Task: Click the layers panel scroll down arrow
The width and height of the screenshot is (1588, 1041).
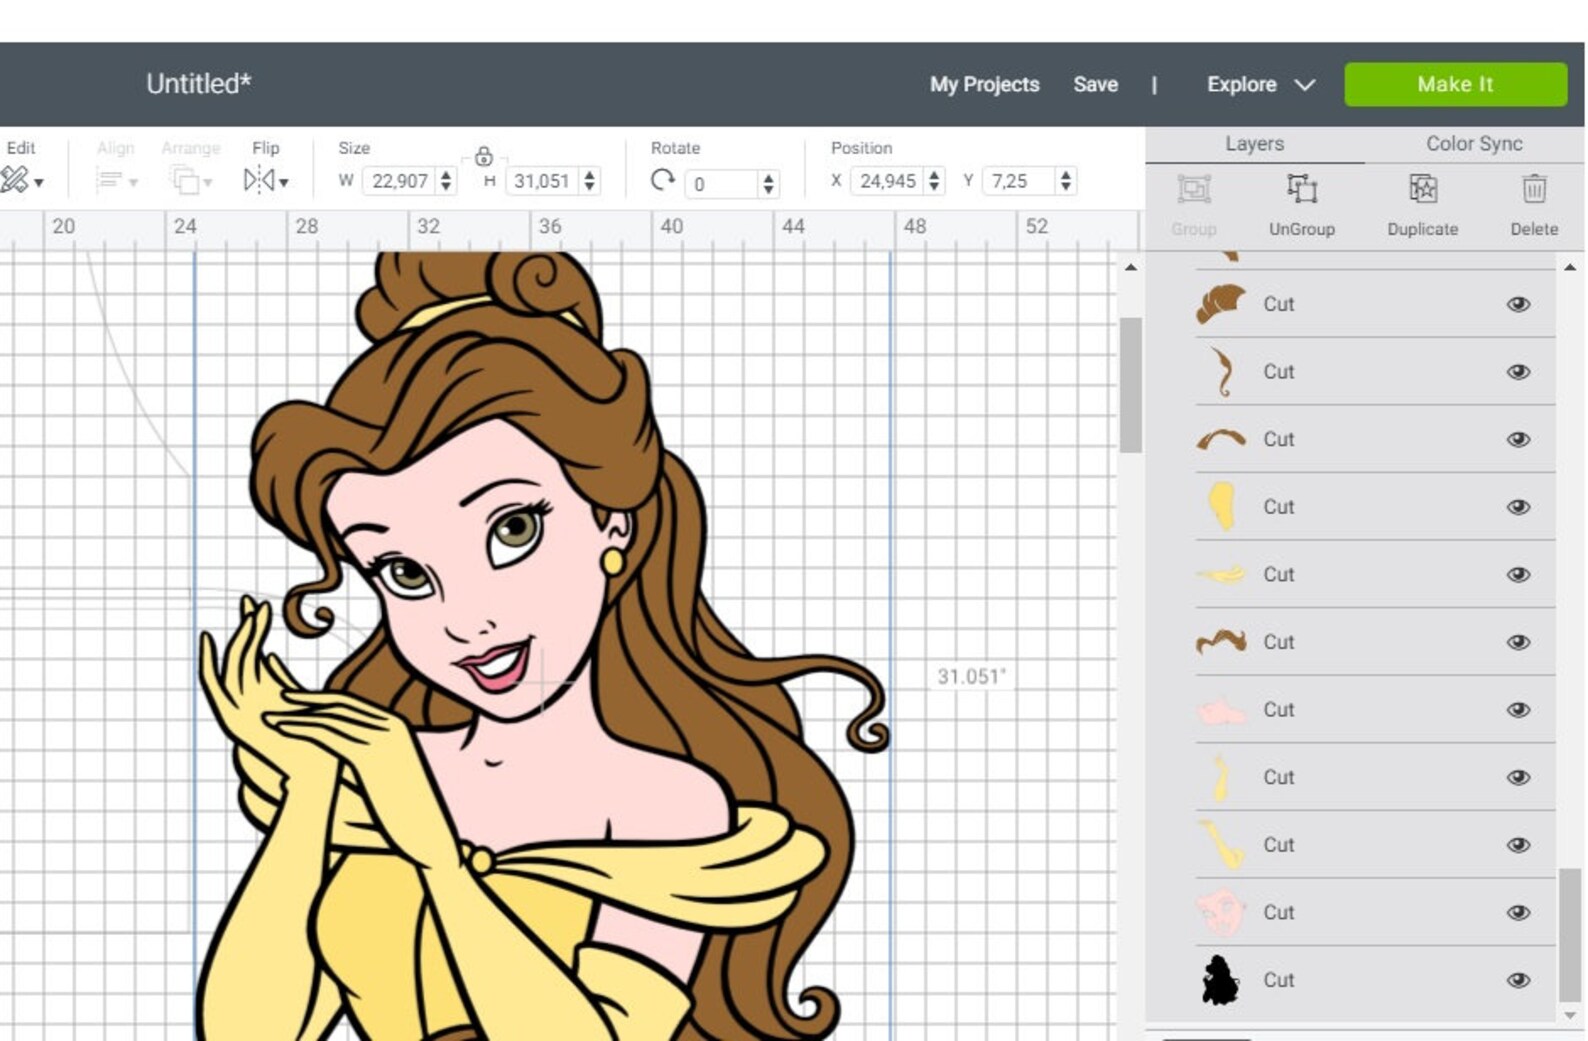Action: pos(1570,1014)
